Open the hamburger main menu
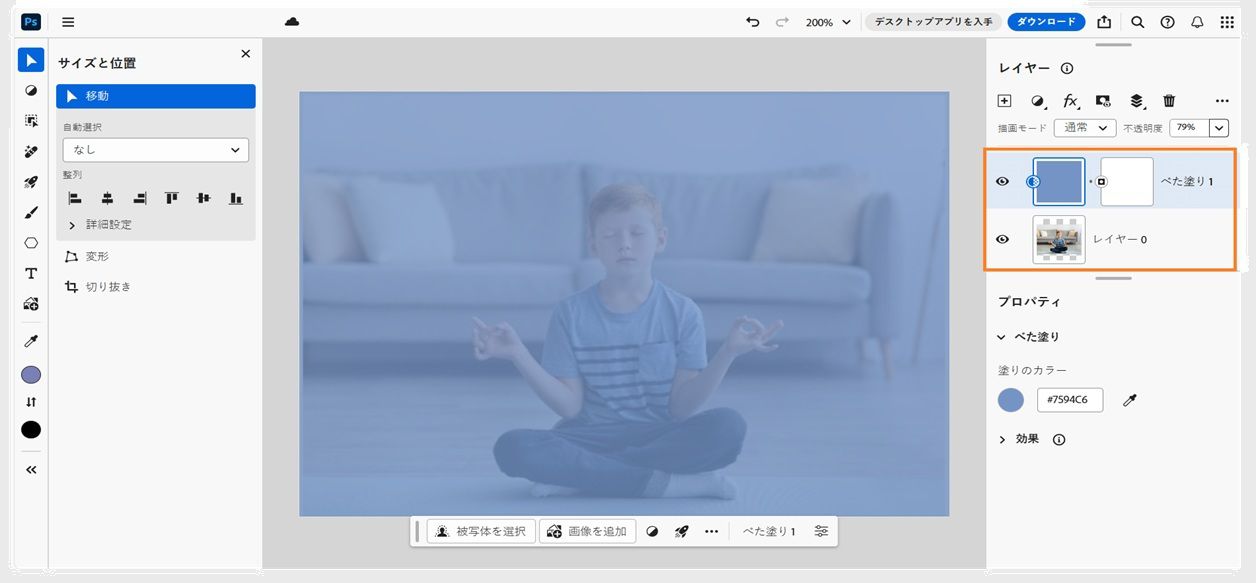1256x583 pixels. pyautogui.click(x=68, y=22)
